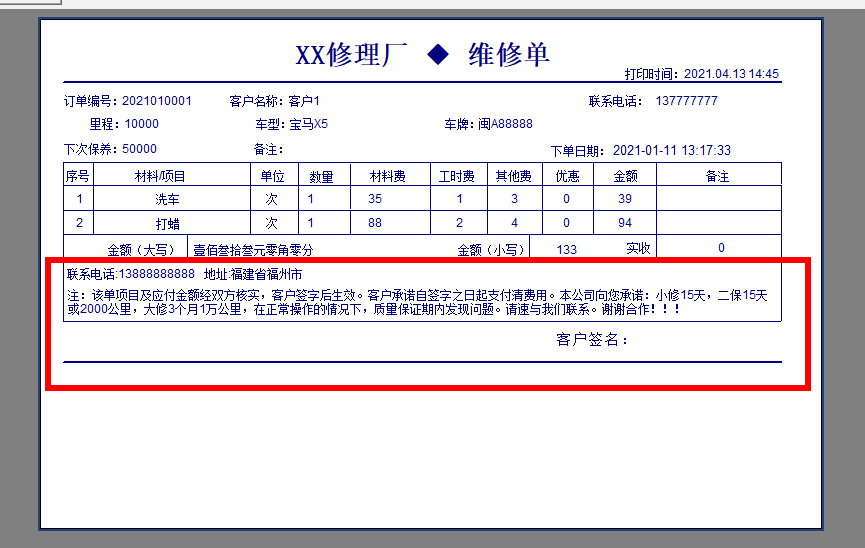This screenshot has width=865, height=548.
Task: Select the contact phone 137777777
Action: [x=686, y=101]
